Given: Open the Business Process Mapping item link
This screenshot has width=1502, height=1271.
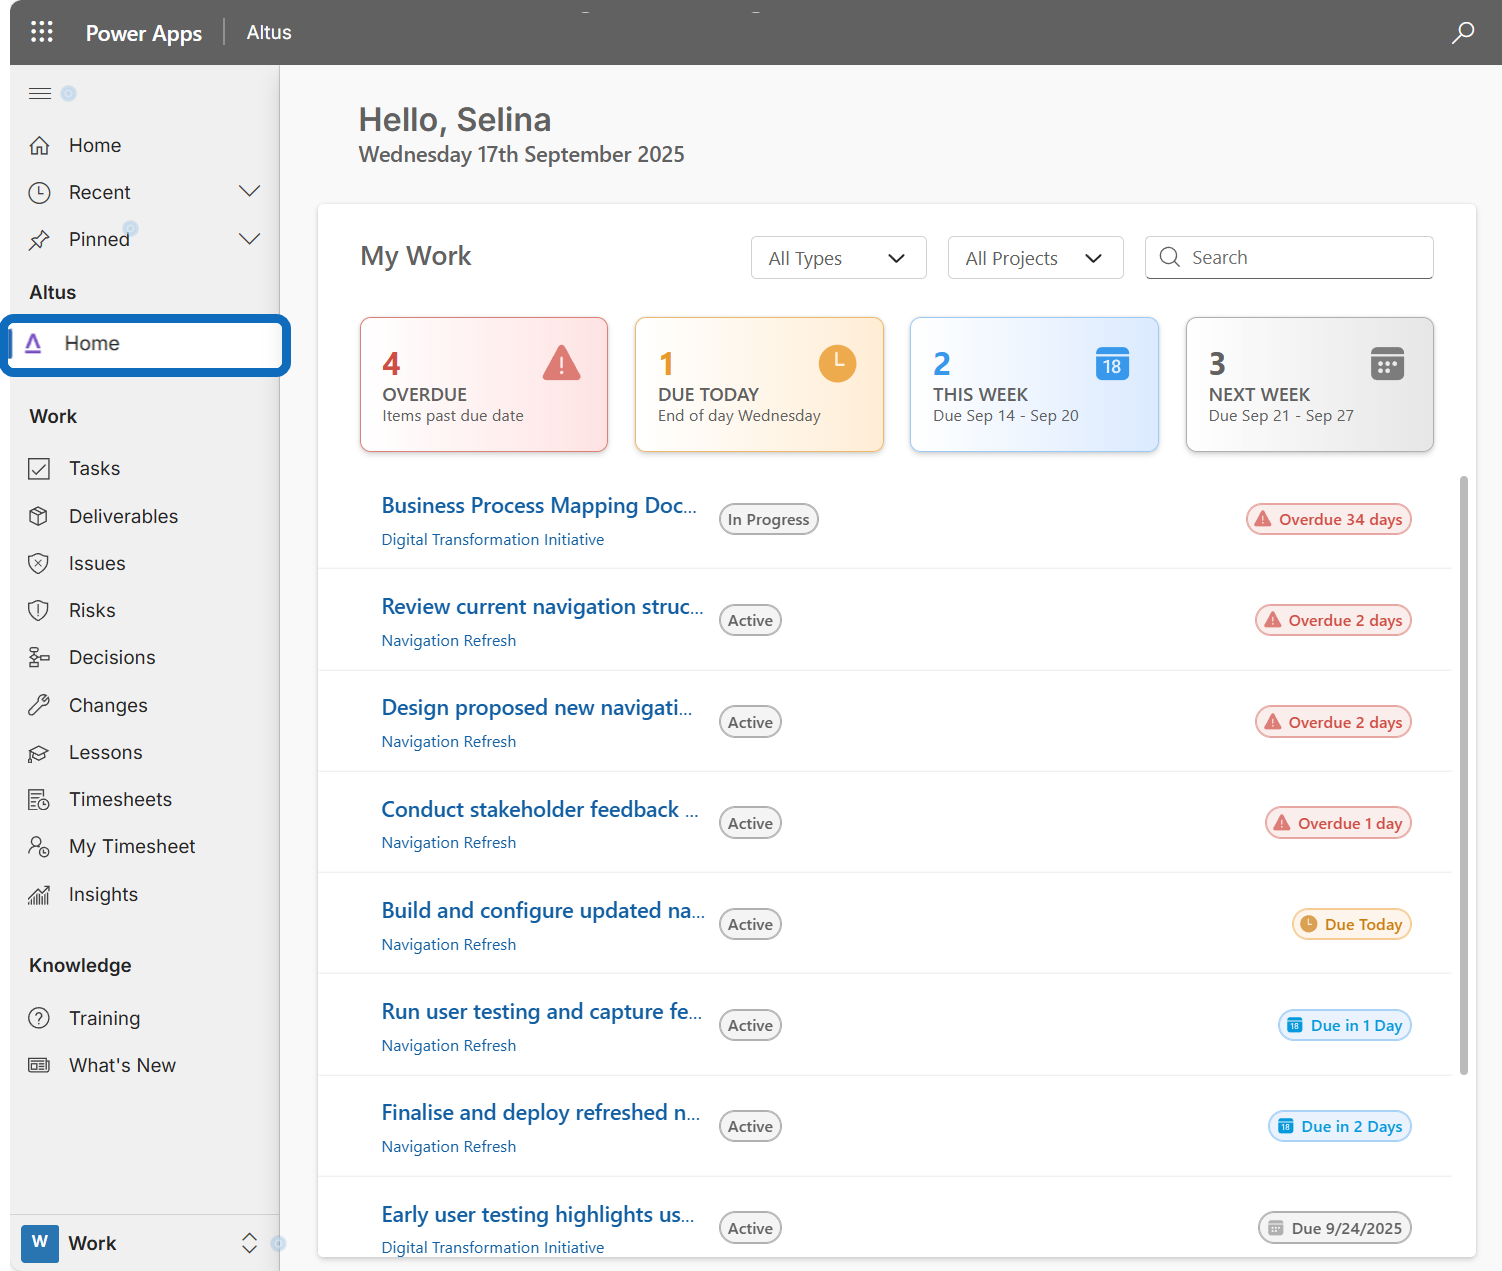Looking at the screenshot, I should [x=538, y=506].
